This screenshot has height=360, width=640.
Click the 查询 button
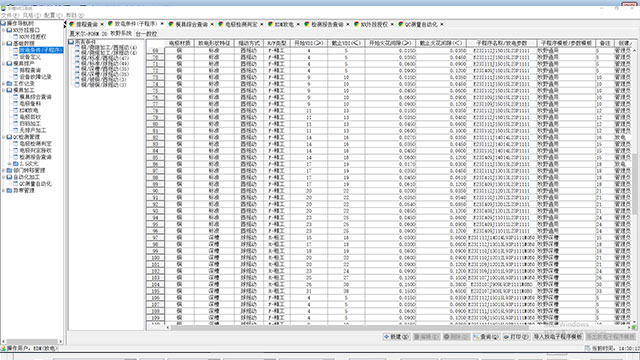(486, 337)
